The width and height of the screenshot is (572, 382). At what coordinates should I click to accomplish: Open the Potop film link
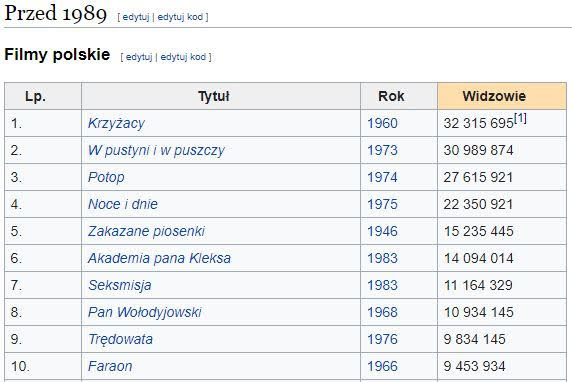[106, 178]
